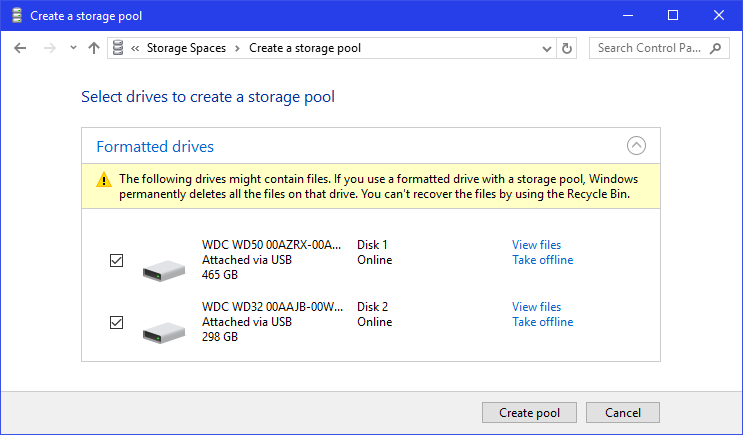Take Disk 1 offline

(x=543, y=260)
